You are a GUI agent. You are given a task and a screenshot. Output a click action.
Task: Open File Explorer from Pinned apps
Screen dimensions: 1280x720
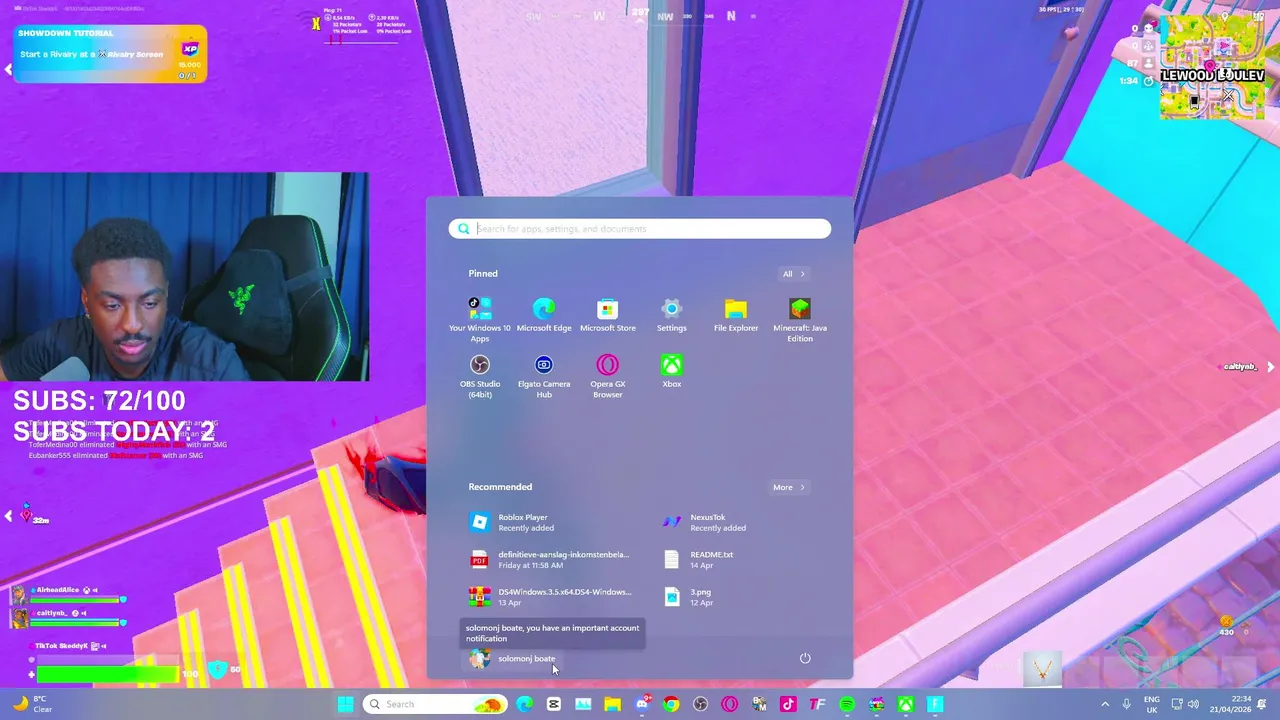[x=736, y=315]
